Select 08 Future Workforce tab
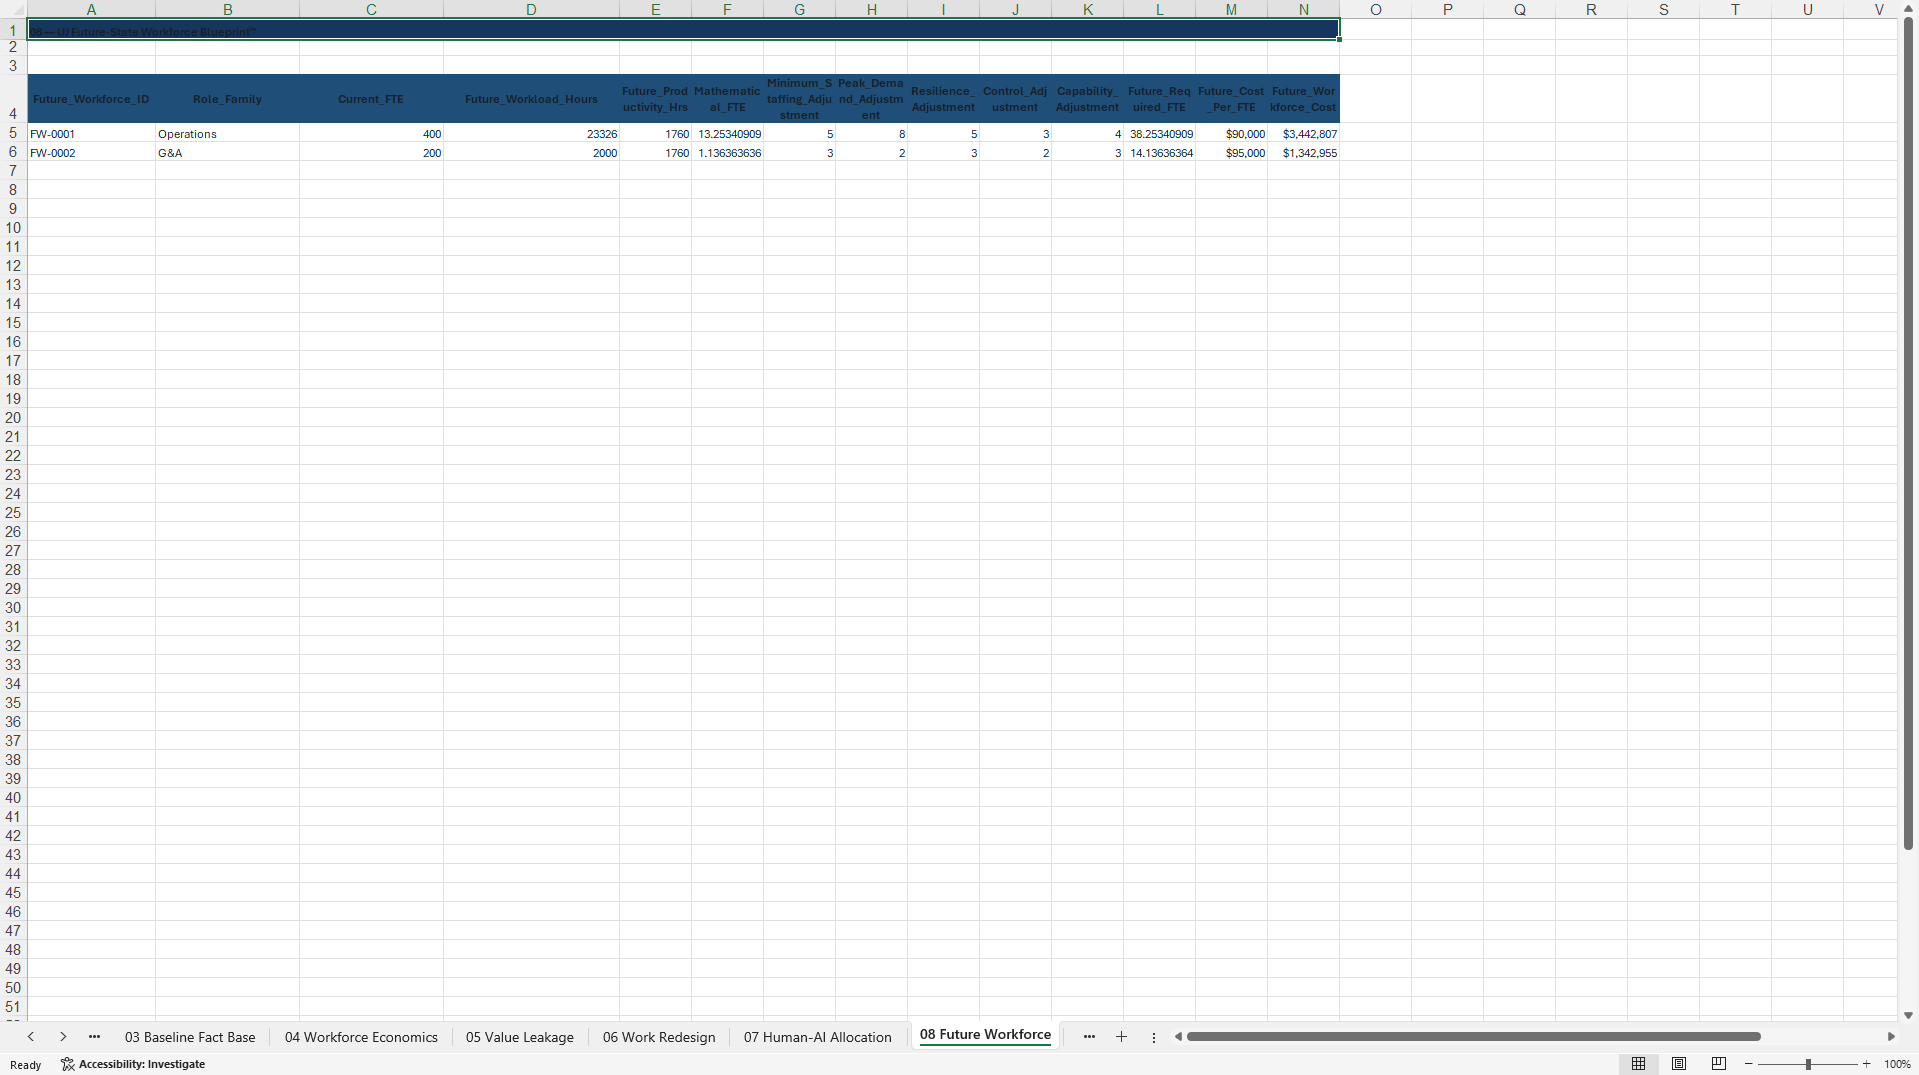Image resolution: width=1919 pixels, height=1075 pixels. click(985, 1035)
